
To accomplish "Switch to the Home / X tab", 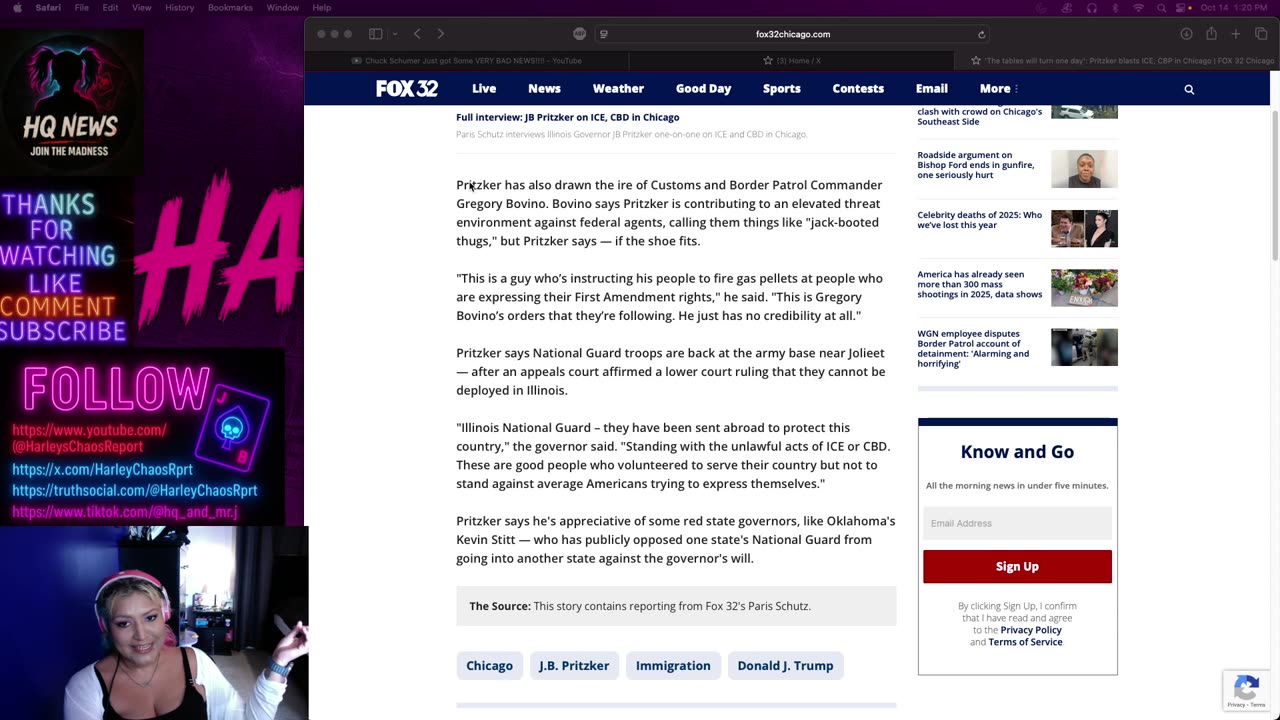I will pos(790,61).
